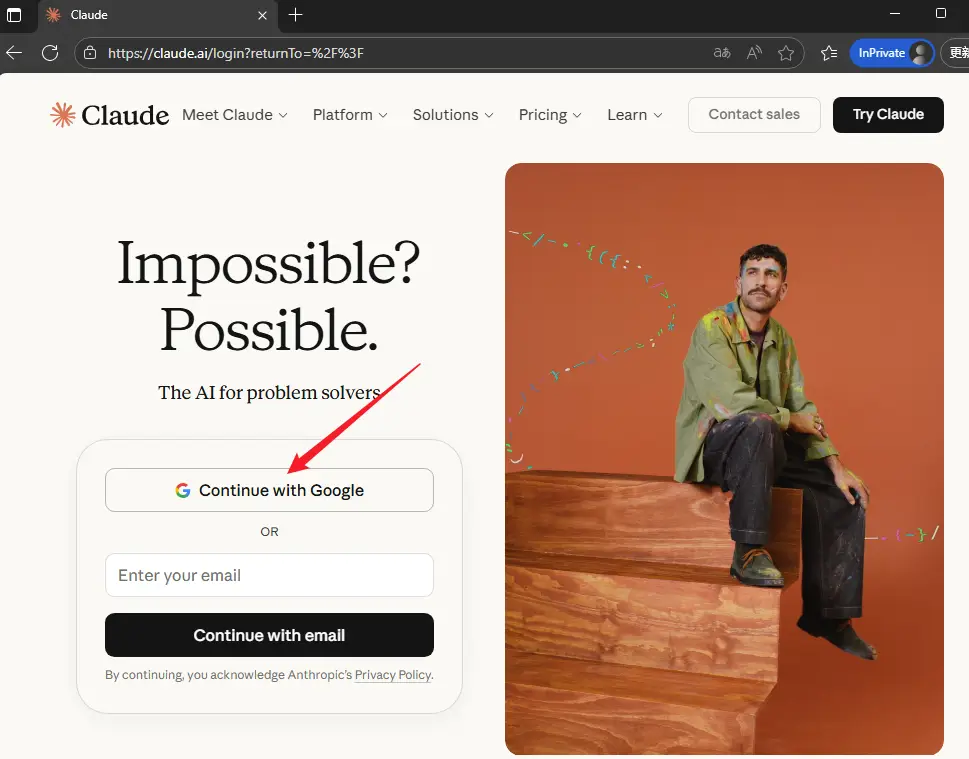Click the InPrivate profile avatar
Screen dimensions: 969x759
pos(922,52)
